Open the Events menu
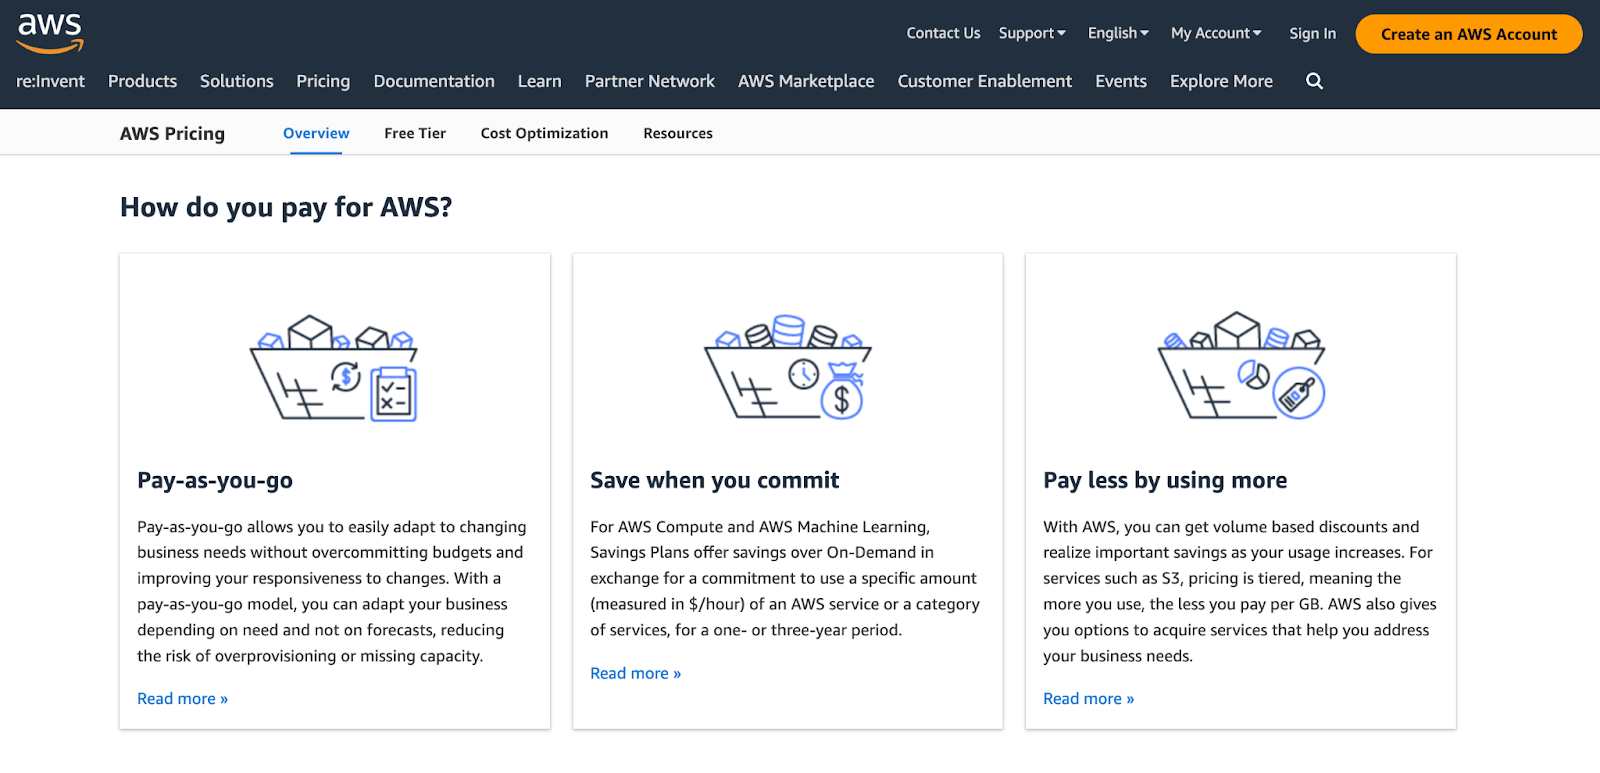1600x773 pixels. coord(1121,81)
